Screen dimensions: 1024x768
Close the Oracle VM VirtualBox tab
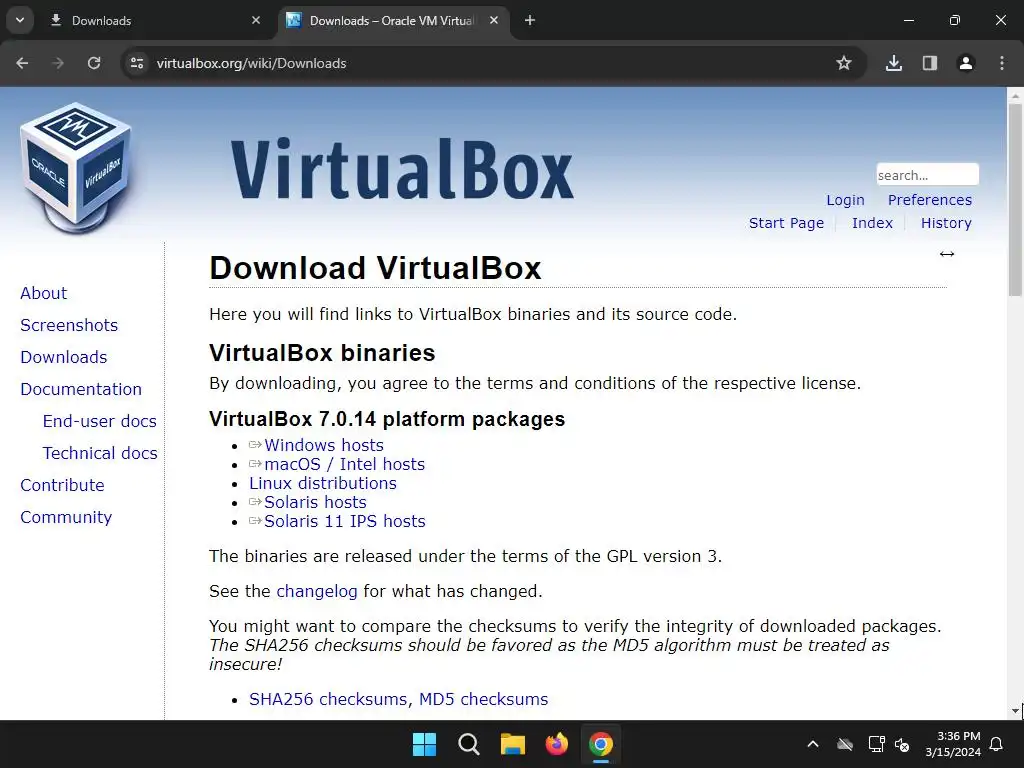pos(494,20)
